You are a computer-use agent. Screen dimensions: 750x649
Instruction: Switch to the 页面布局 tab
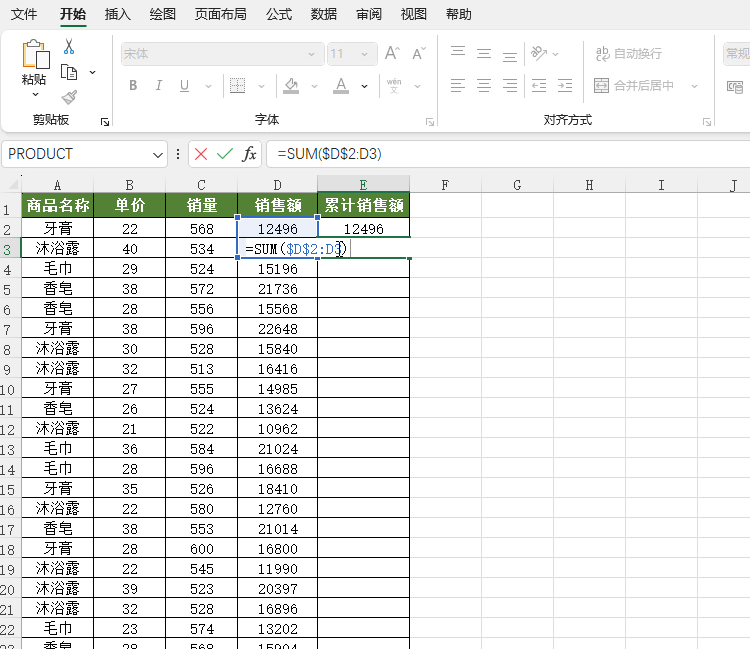tap(221, 14)
